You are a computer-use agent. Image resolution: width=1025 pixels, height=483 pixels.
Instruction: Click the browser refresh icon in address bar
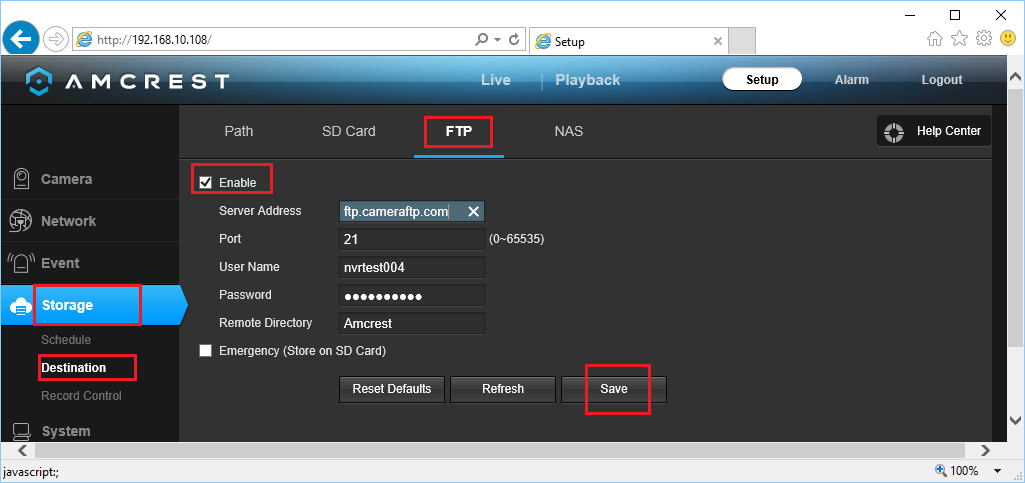point(515,40)
